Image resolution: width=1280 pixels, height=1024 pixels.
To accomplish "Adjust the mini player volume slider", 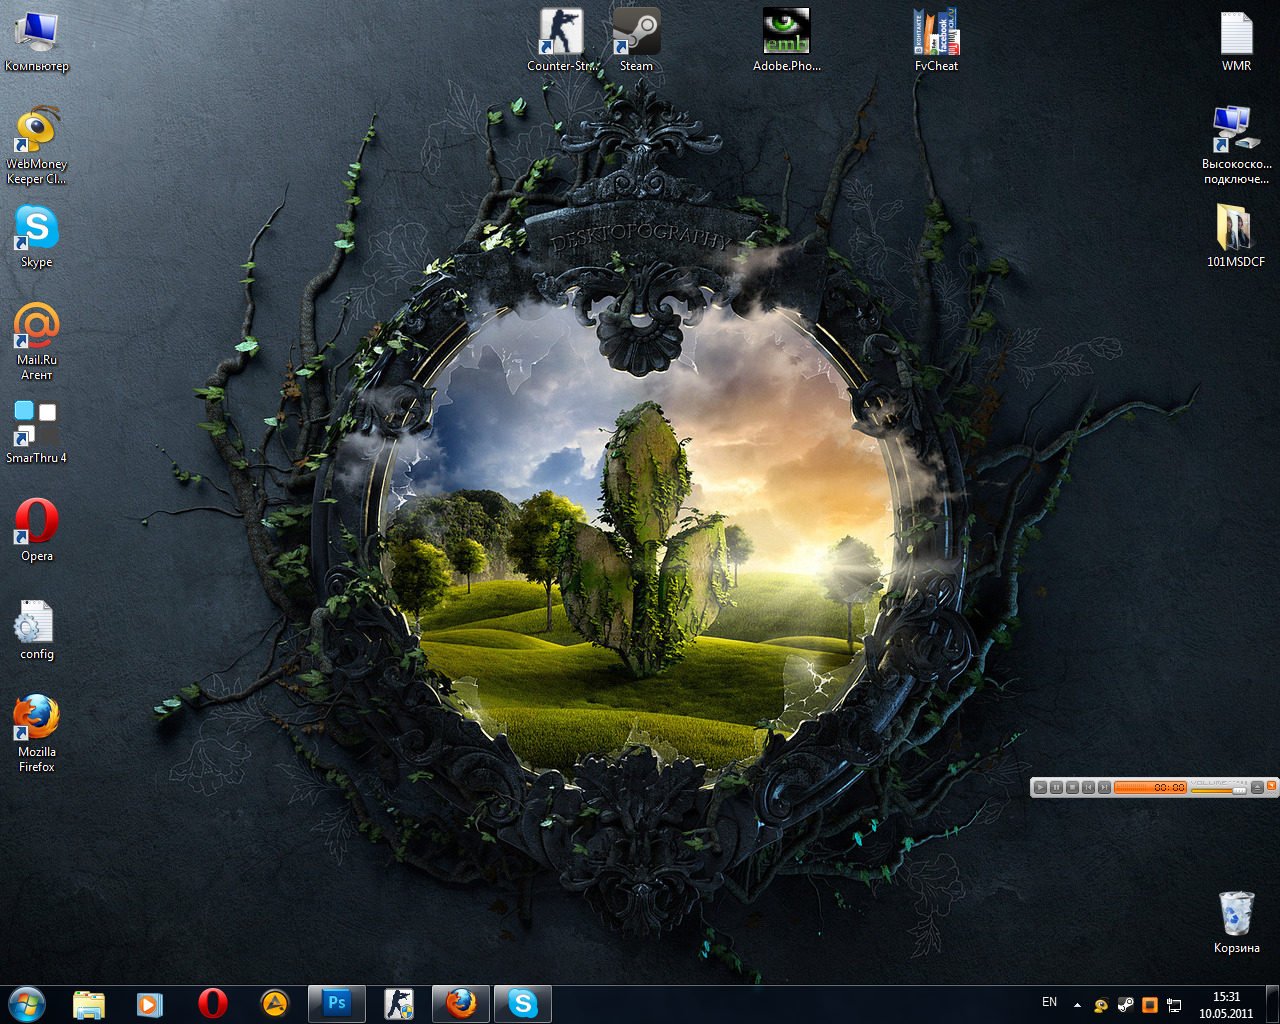I will point(1219,791).
